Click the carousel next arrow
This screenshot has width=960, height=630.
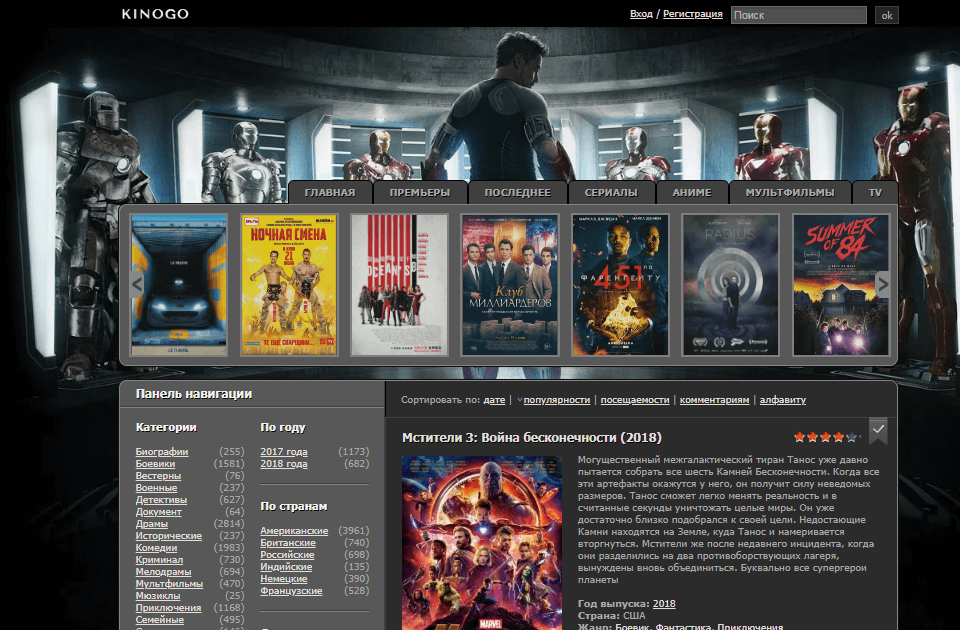click(882, 284)
